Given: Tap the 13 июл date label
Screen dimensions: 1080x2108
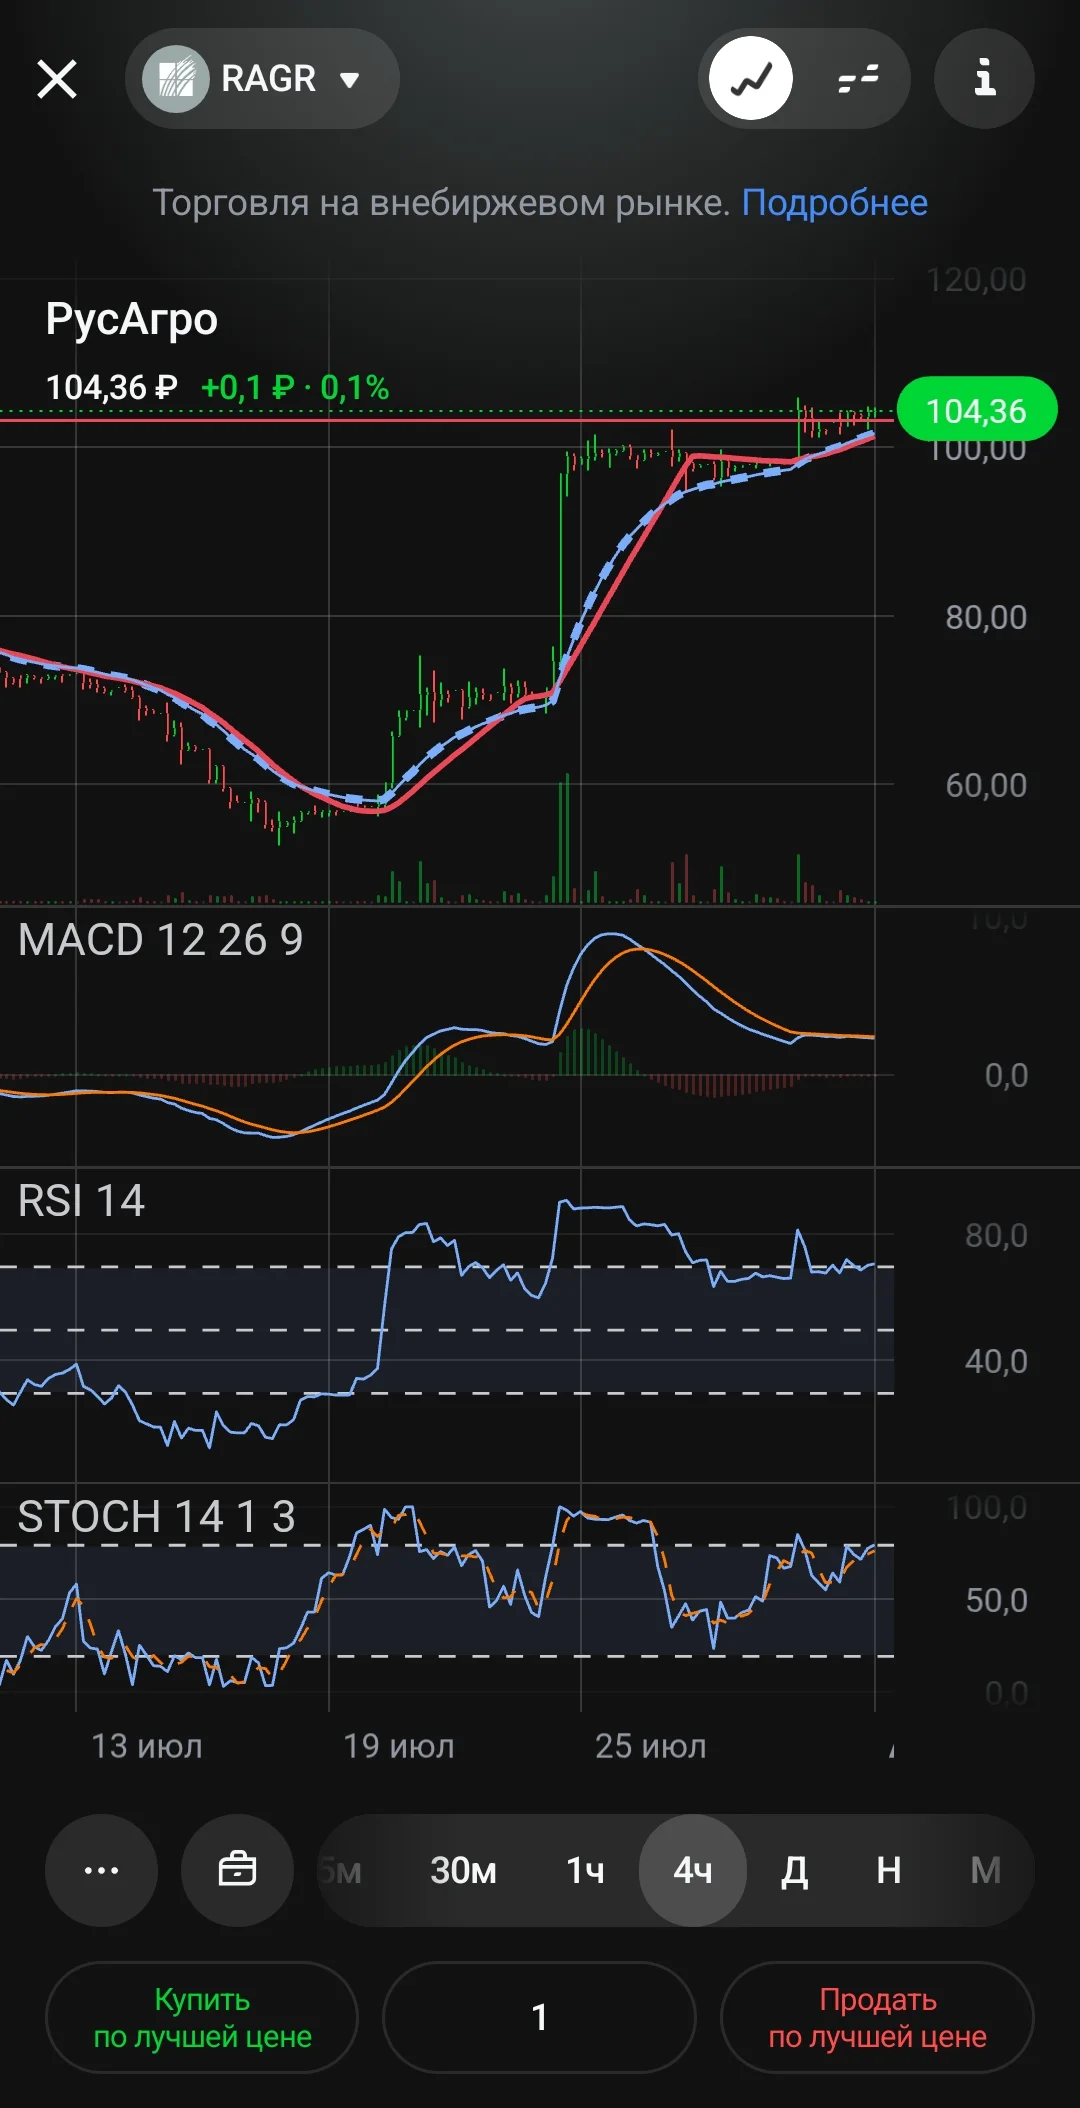Looking at the screenshot, I should [x=147, y=1746].
